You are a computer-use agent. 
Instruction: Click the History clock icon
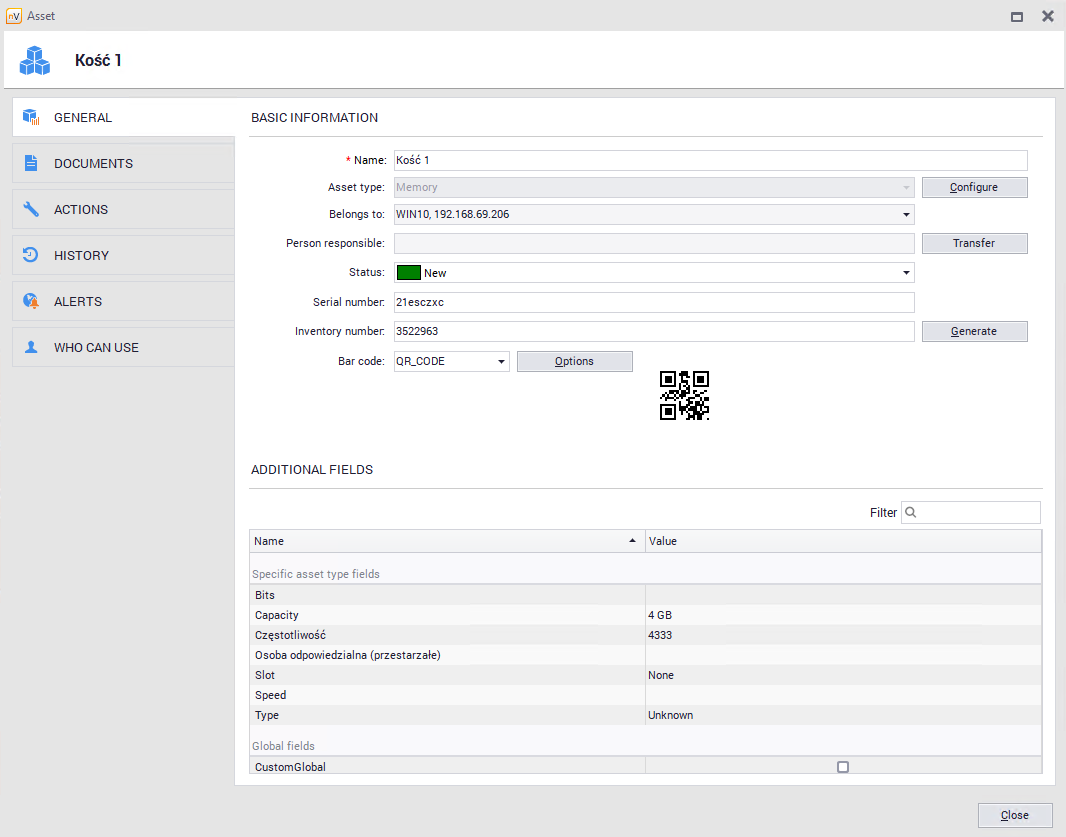31,255
